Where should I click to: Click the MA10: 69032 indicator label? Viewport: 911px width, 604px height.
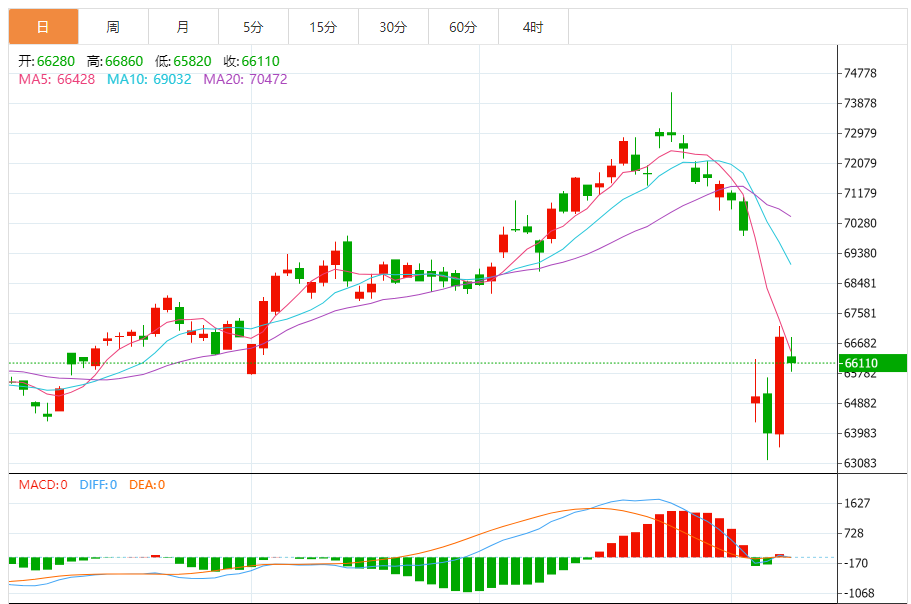[149, 79]
